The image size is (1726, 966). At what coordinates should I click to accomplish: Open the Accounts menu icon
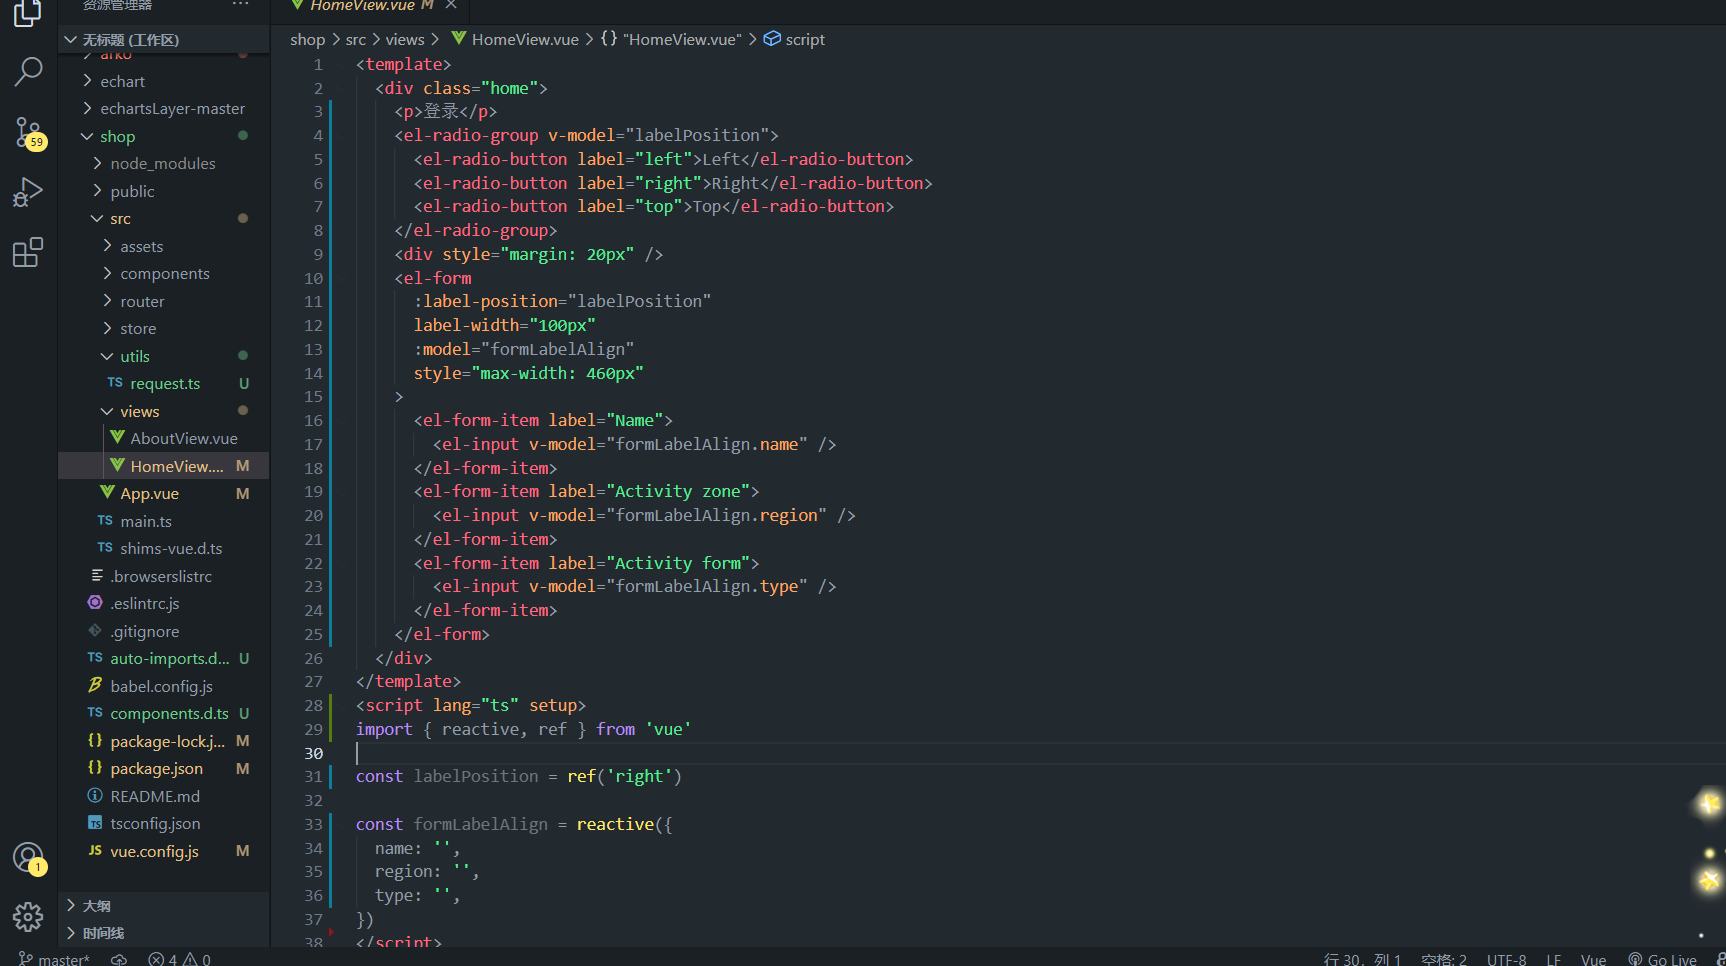click(28, 858)
